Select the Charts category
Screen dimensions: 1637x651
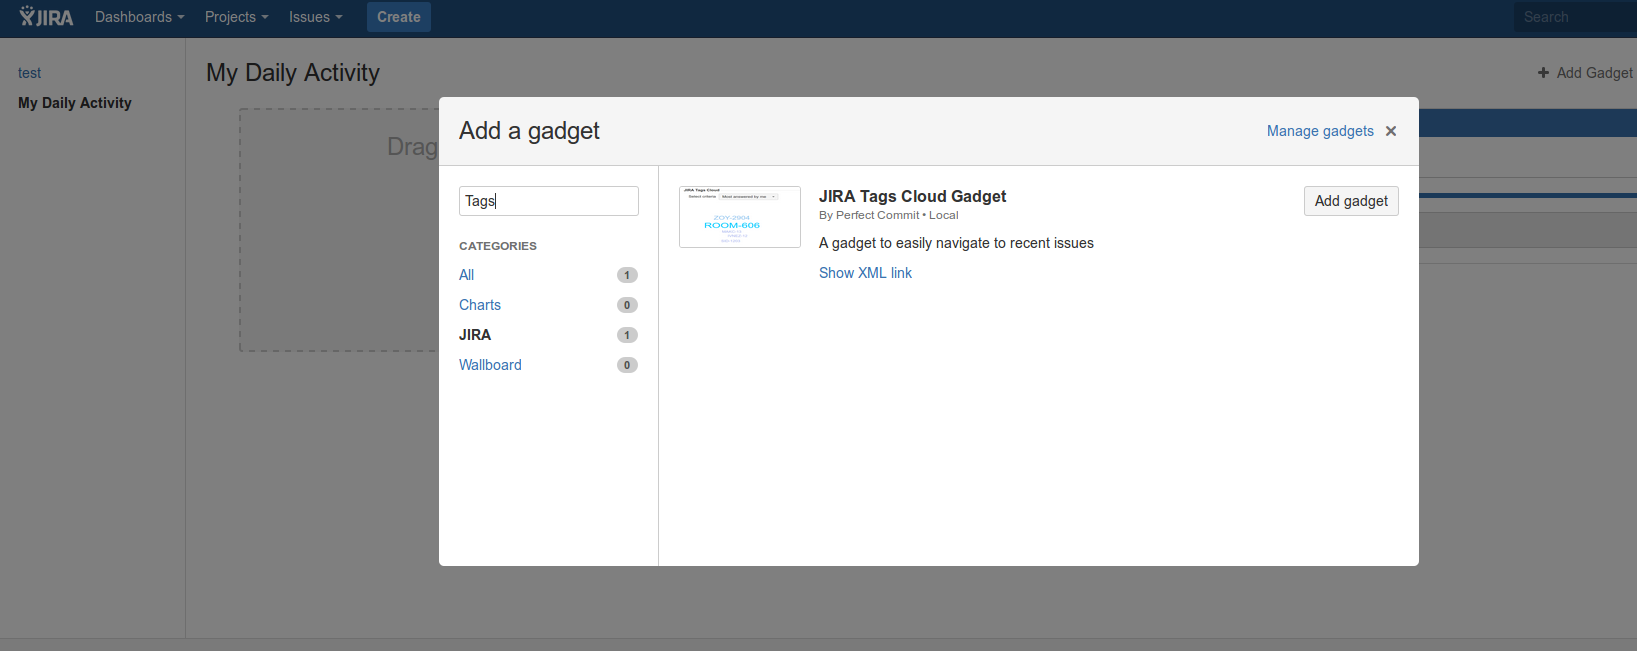click(480, 305)
